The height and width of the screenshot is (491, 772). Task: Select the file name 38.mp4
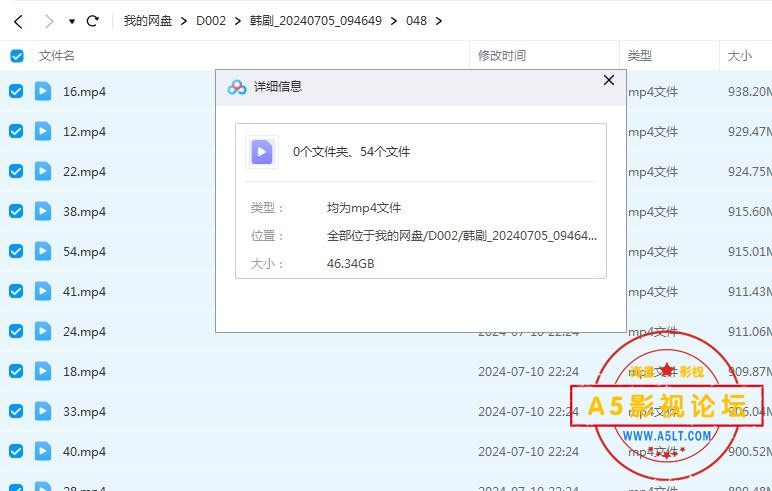tap(84, 211)
